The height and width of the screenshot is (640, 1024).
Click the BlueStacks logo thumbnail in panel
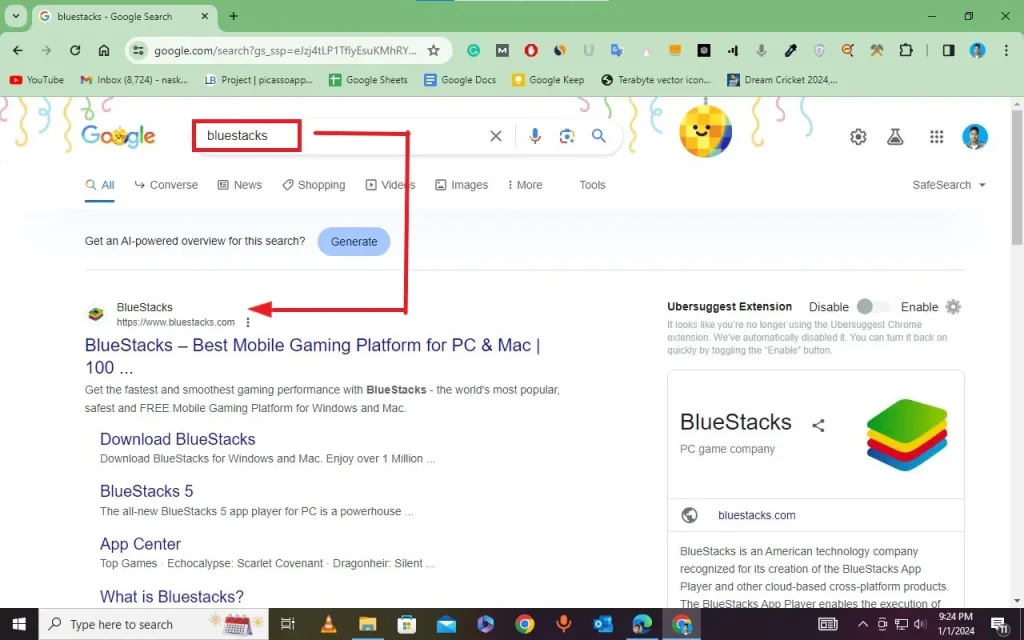coord(906,435)
